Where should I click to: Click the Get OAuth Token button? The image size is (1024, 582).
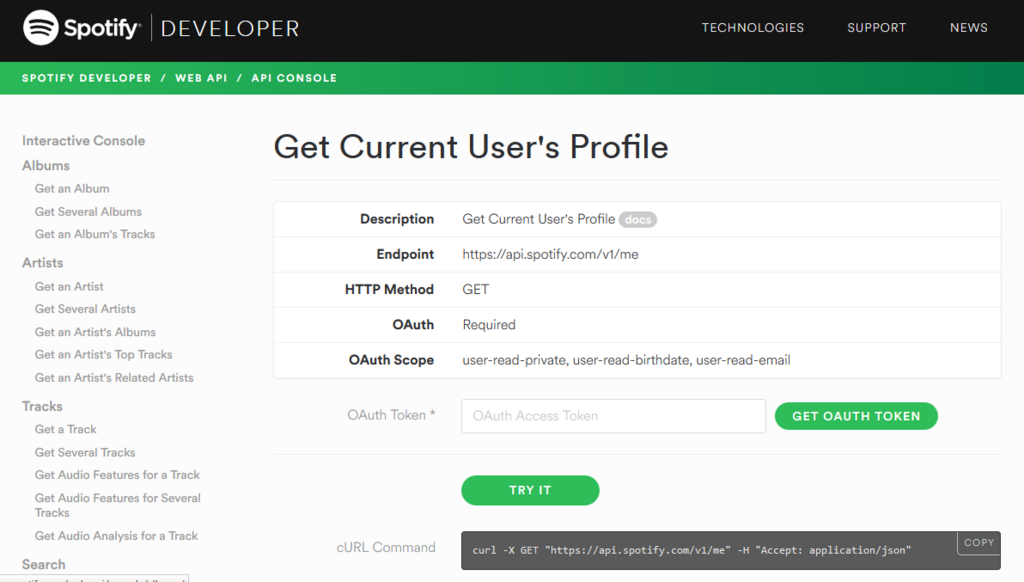856,416
